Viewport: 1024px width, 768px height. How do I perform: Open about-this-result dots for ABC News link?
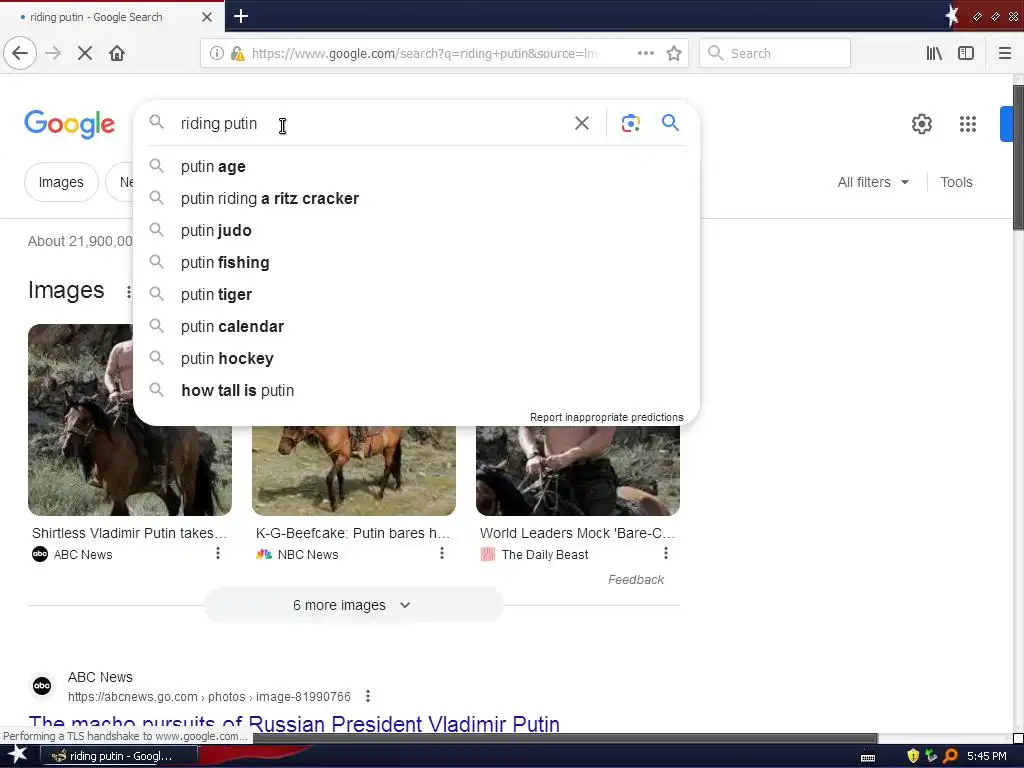tap(368, 696)
